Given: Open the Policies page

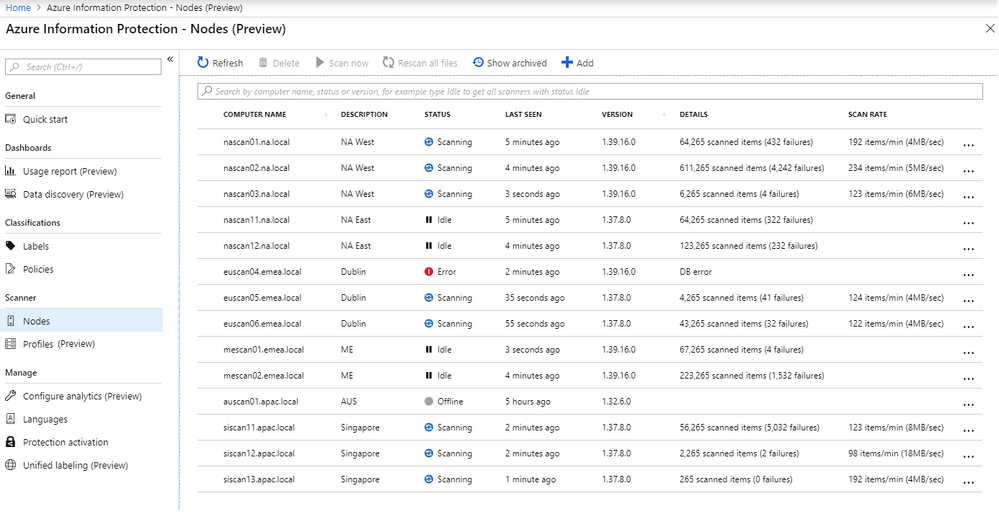Looking at the screenshot, I should tap(38, 269).
